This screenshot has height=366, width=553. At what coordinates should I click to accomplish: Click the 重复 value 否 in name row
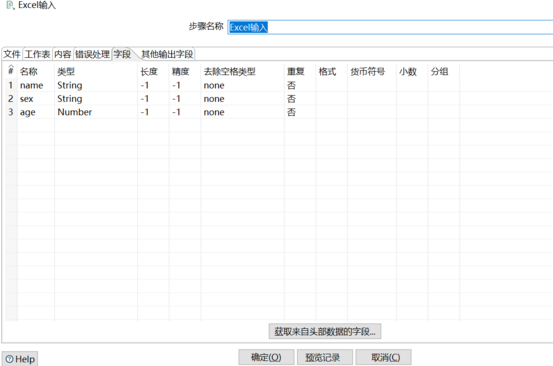coord(291,85)
